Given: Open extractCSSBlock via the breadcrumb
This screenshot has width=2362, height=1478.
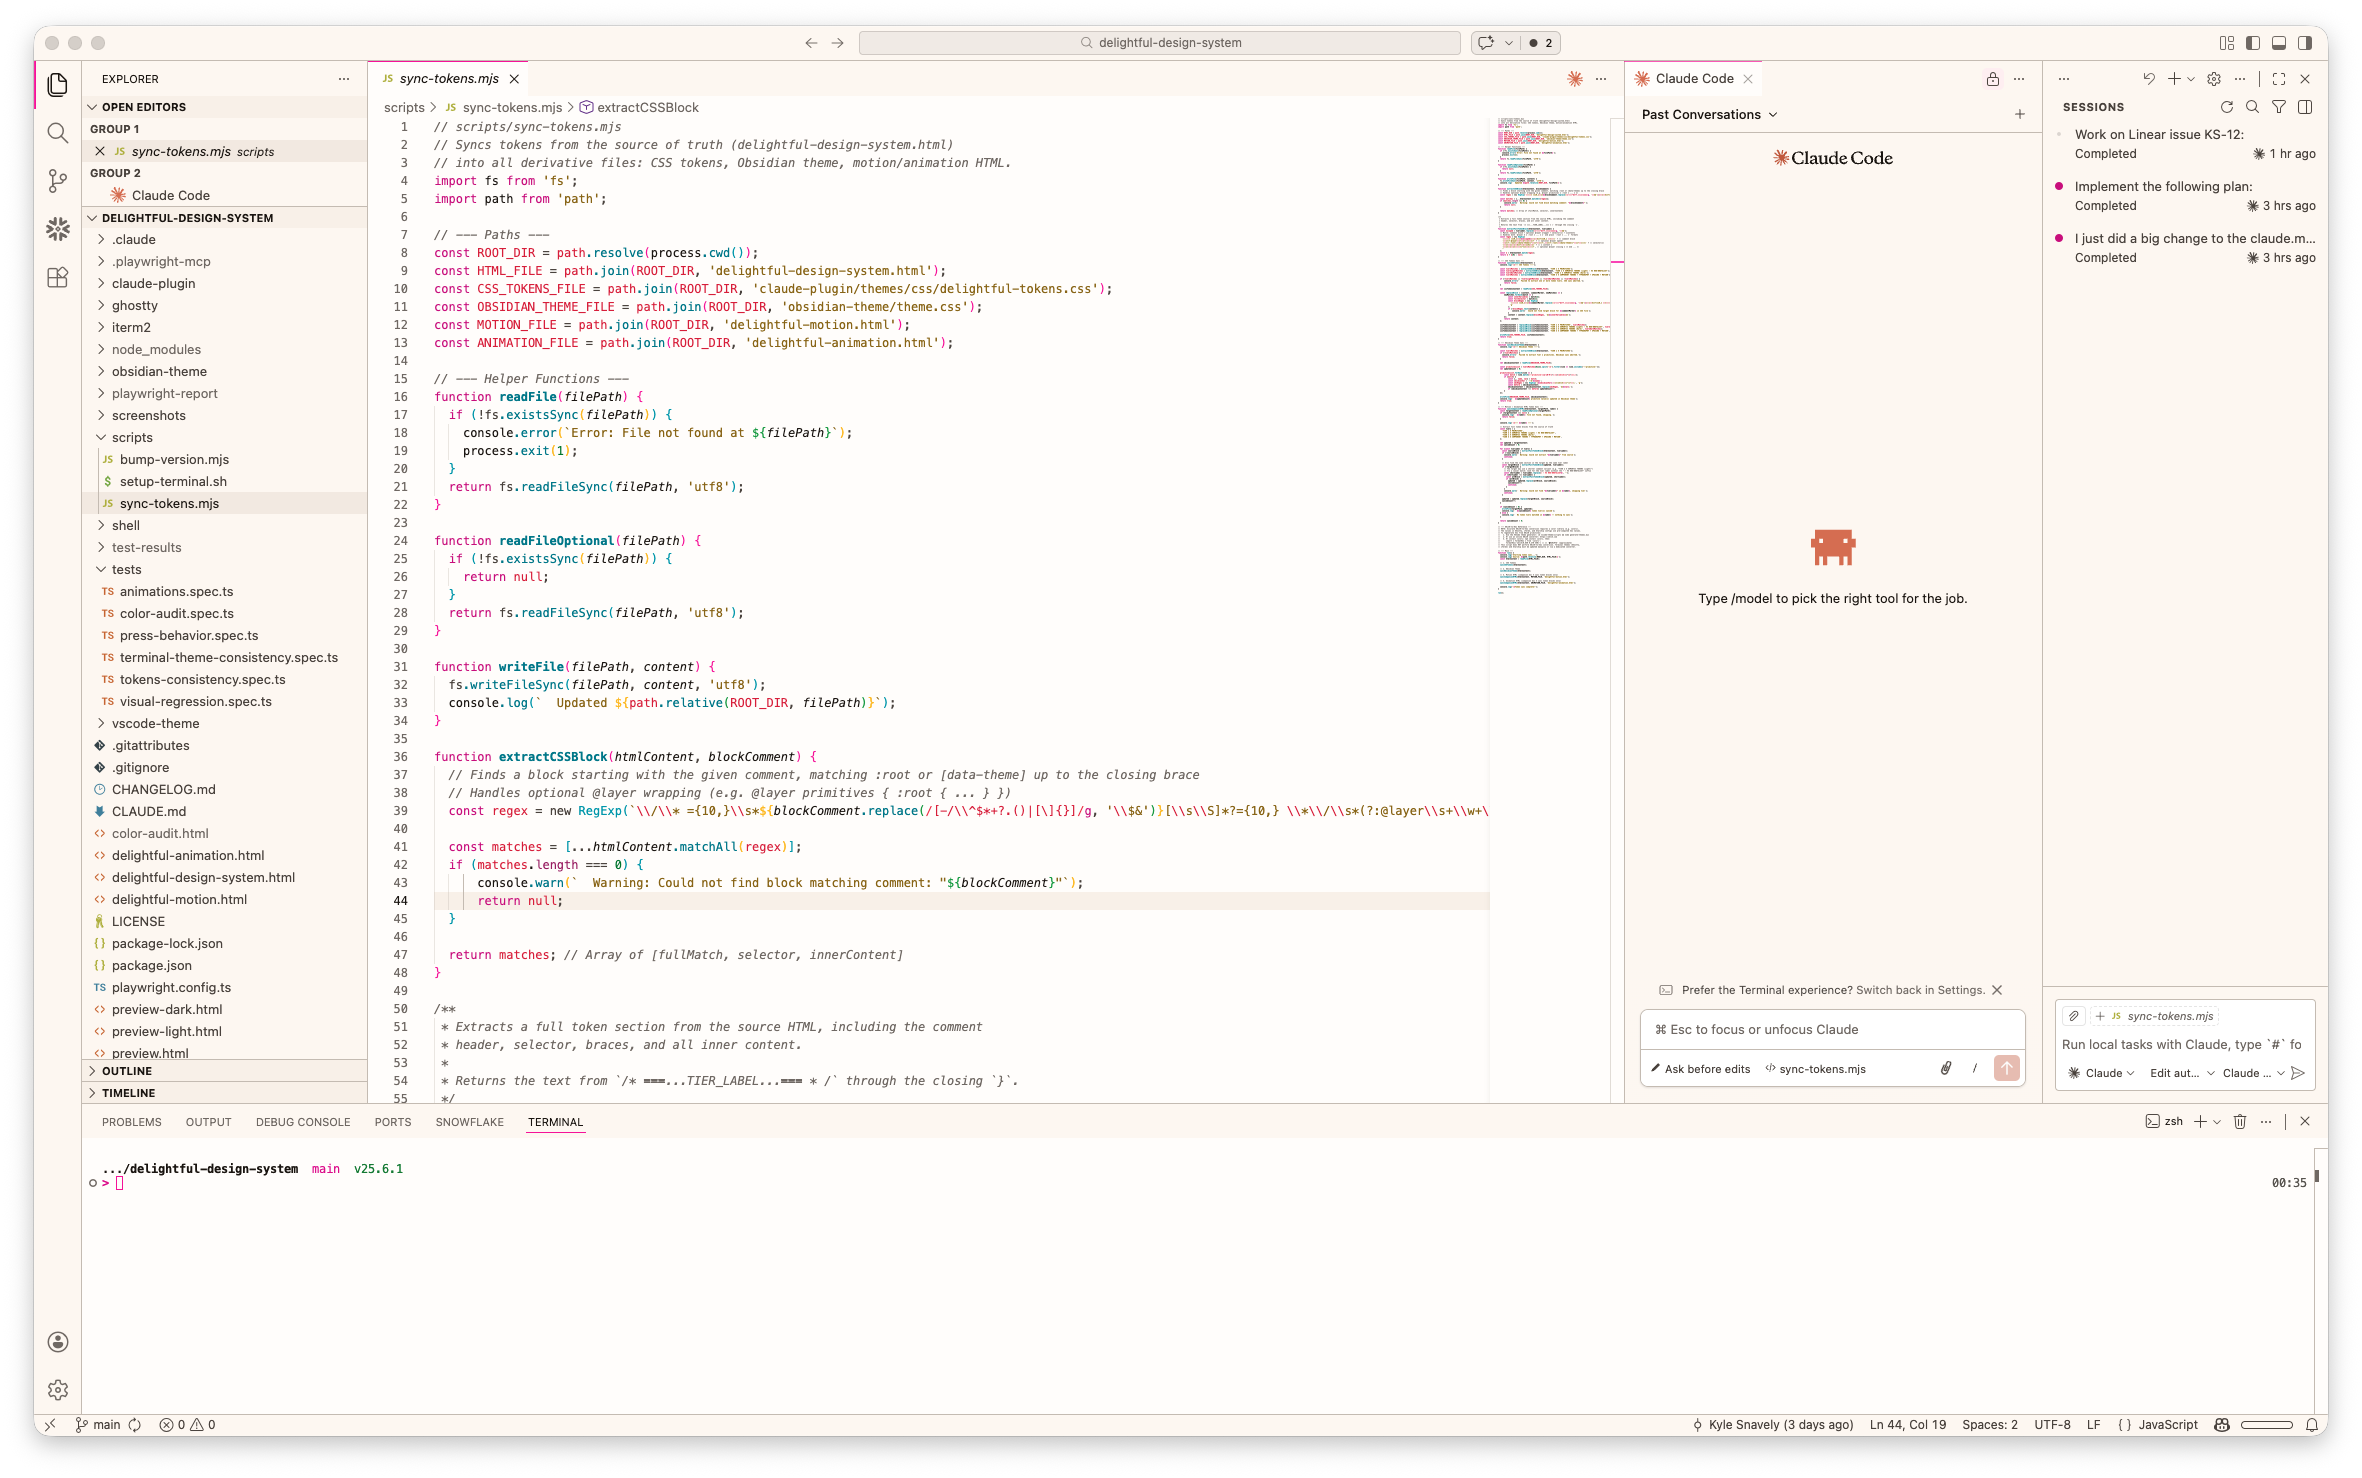Looking at the screenshot, I should tap(645, 107).
